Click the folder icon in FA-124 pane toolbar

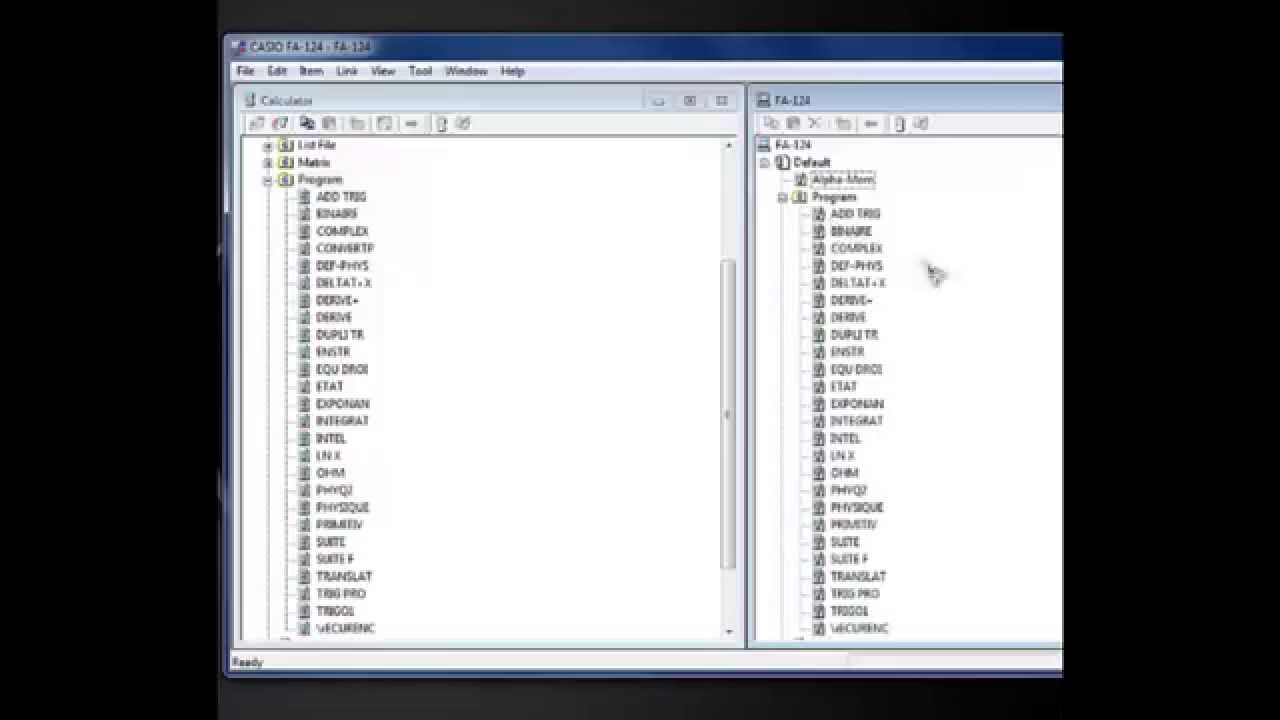843,124
